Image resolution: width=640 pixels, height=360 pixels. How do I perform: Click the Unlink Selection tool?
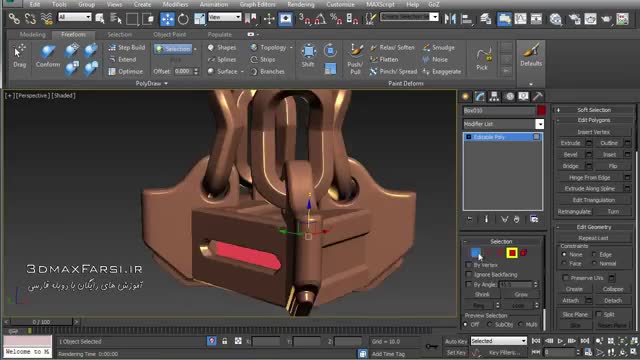(31, 19)
